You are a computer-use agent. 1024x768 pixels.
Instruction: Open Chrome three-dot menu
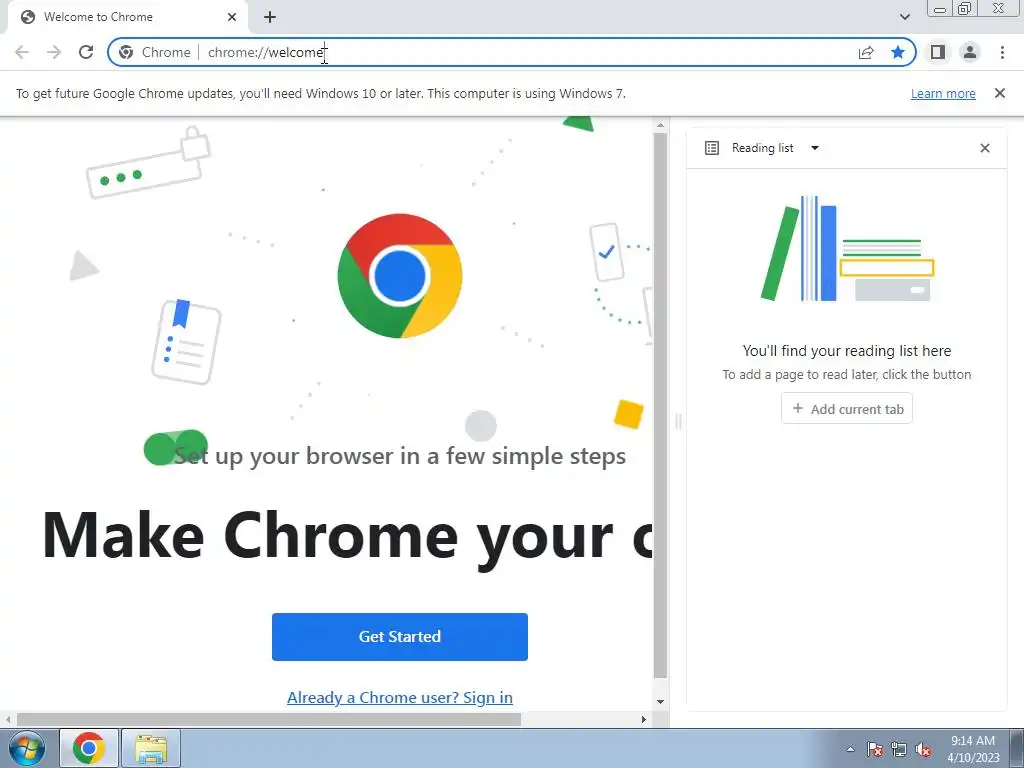click(x=1002, y=52)
